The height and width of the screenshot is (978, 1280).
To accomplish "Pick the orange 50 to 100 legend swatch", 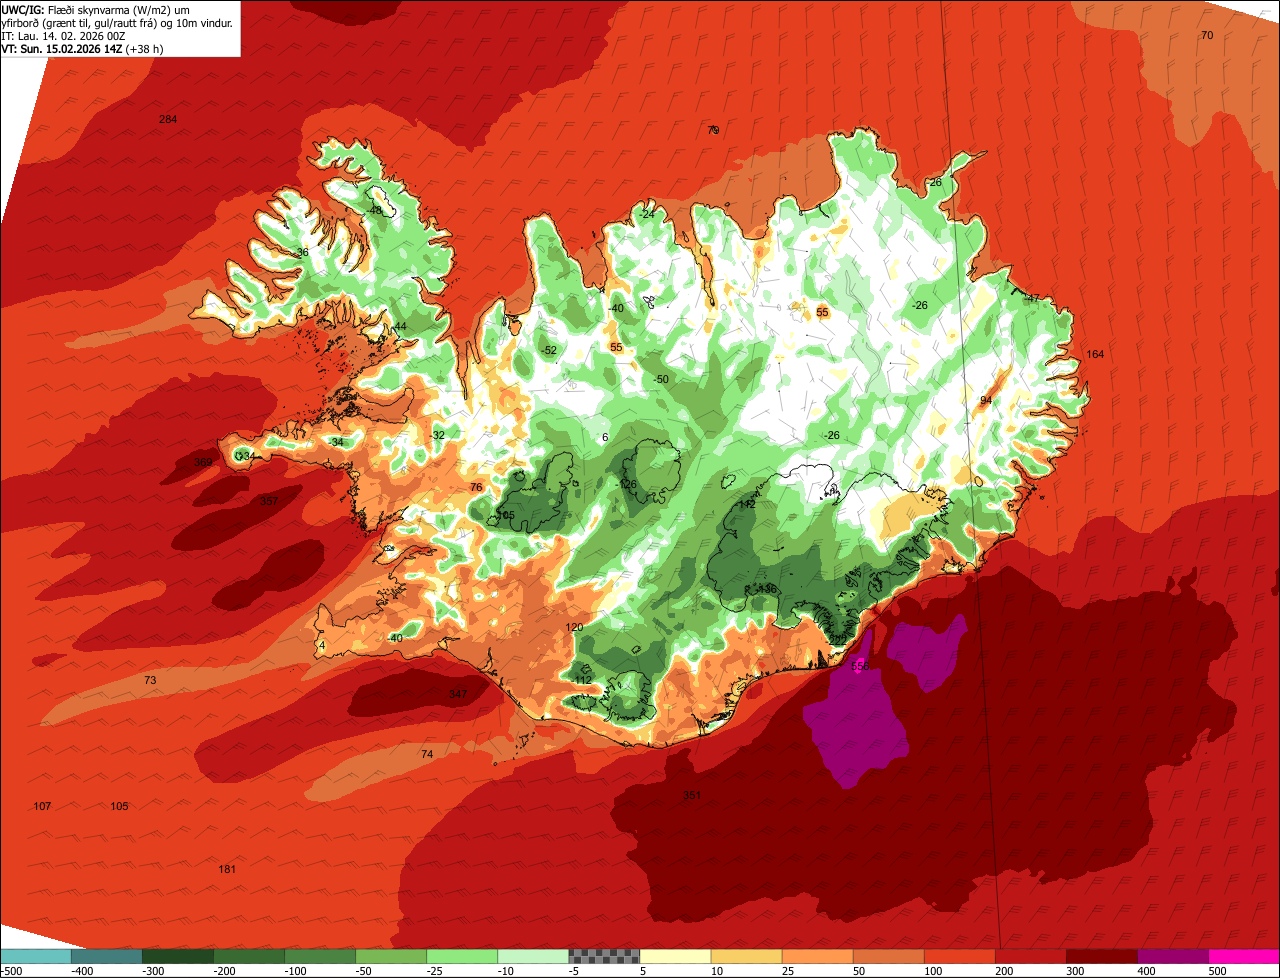I will pos(888,956).
